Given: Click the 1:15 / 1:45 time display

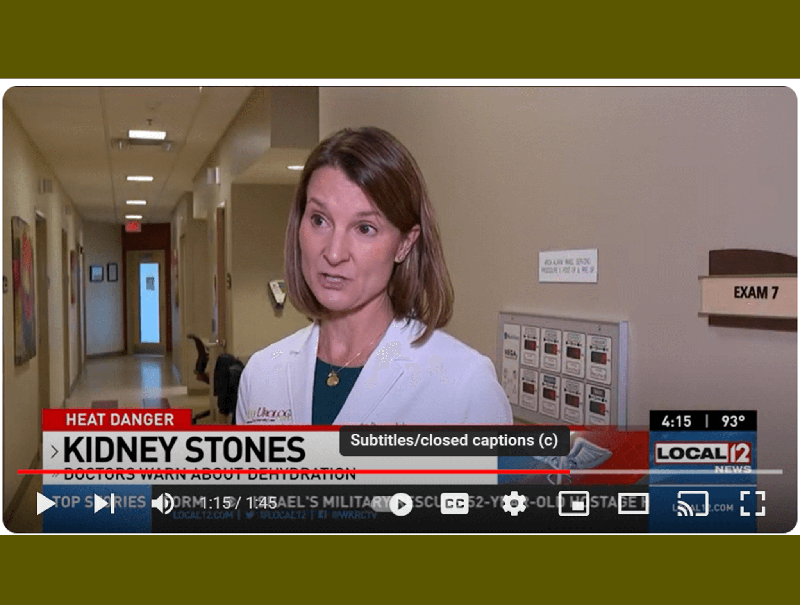Looking at the screenshot, I should pos(238,503).
